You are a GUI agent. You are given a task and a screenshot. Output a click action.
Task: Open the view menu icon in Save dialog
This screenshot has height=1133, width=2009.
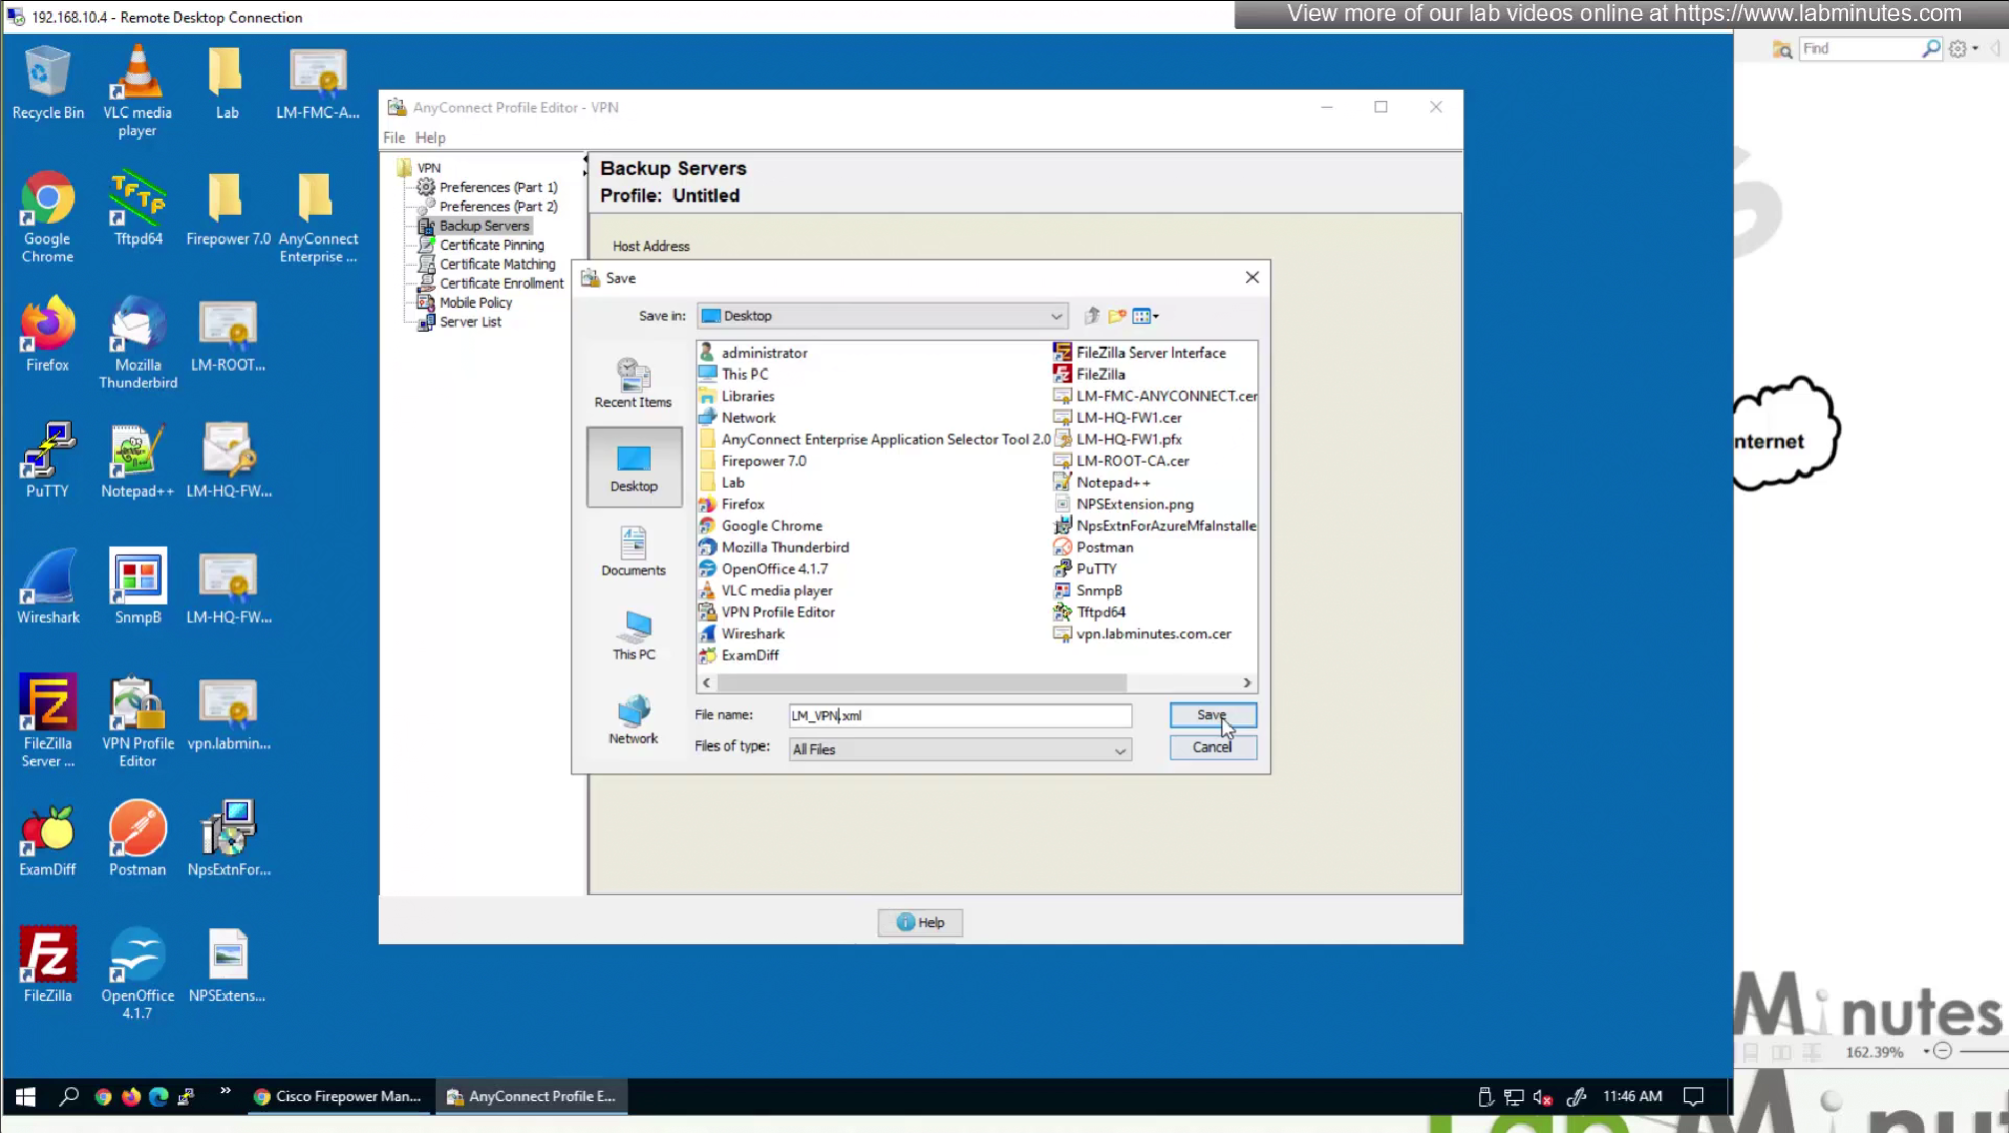pos(1145,316)
